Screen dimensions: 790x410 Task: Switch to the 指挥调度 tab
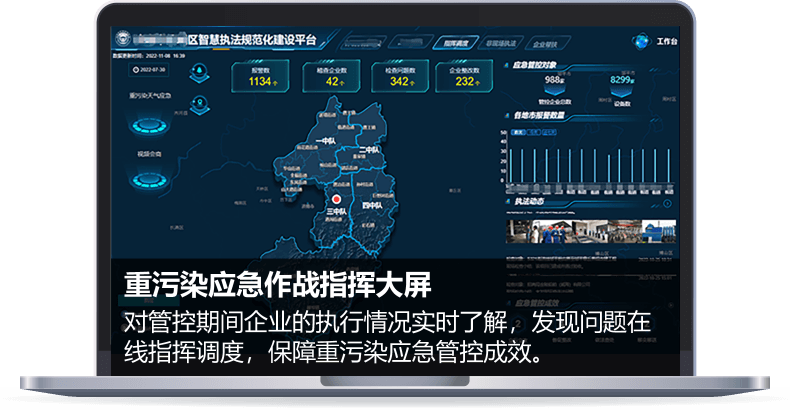point(456,44)
